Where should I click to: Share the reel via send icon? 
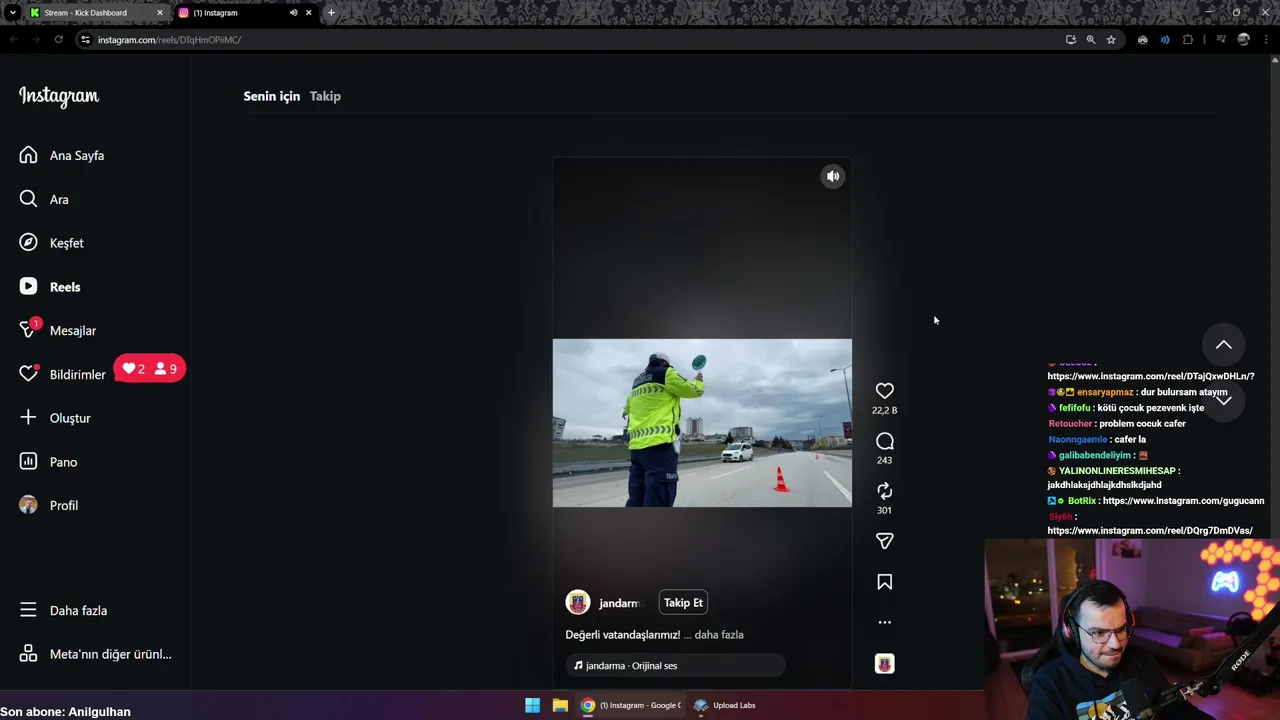pos(885,541)
